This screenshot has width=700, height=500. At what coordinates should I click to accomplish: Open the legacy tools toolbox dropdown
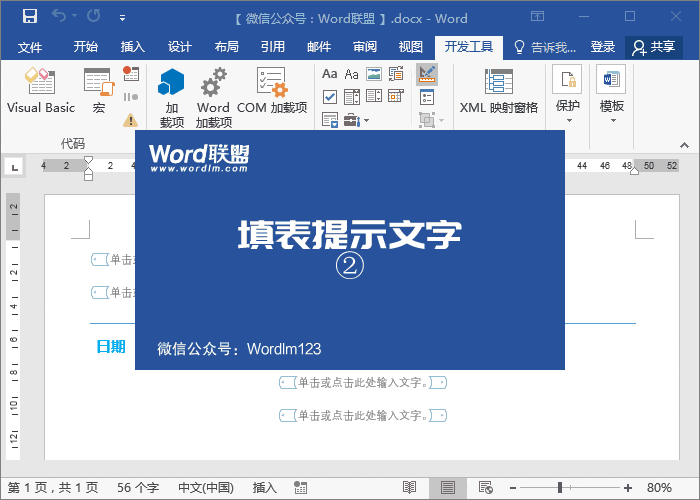click(356, 120)
